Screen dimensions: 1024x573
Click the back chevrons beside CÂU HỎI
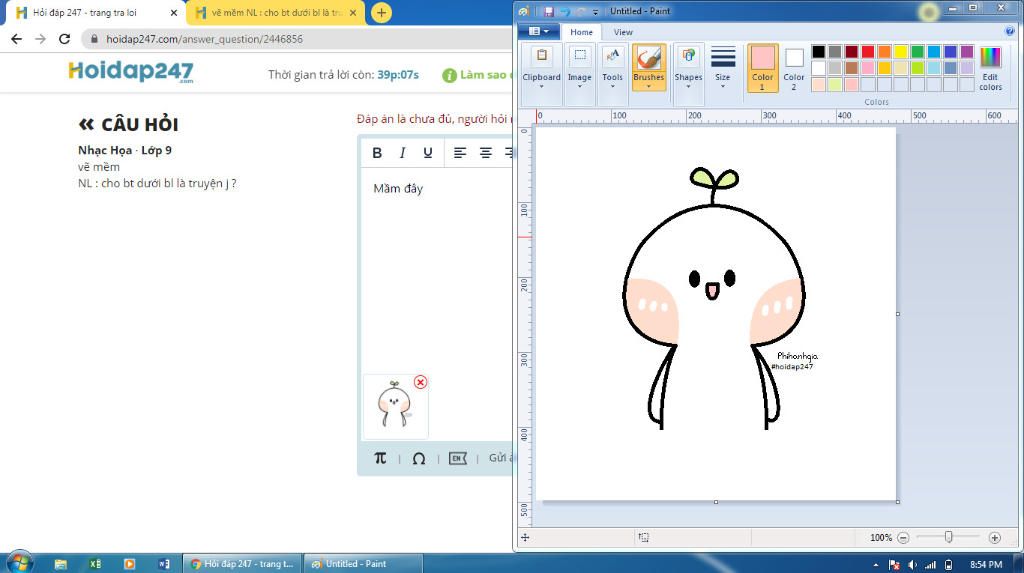click(x=86, y=124)
